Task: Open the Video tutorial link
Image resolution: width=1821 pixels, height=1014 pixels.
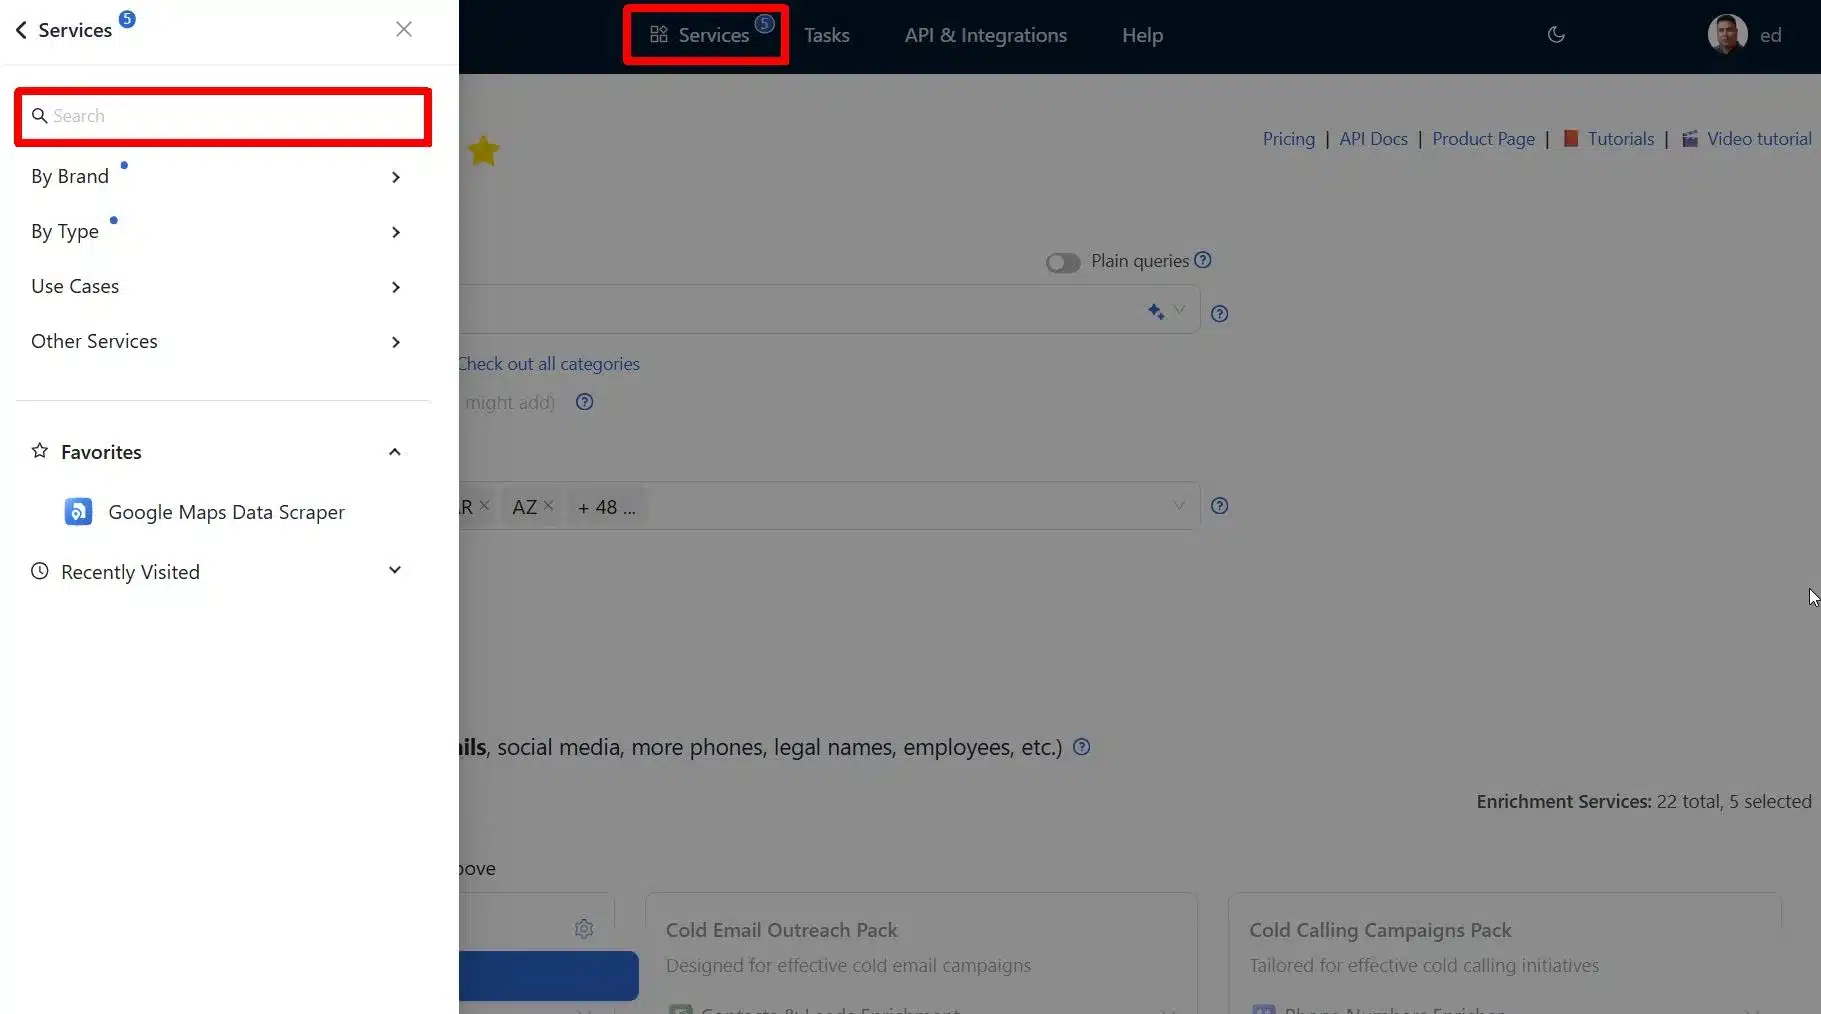Action: [x=1758, y=139]
